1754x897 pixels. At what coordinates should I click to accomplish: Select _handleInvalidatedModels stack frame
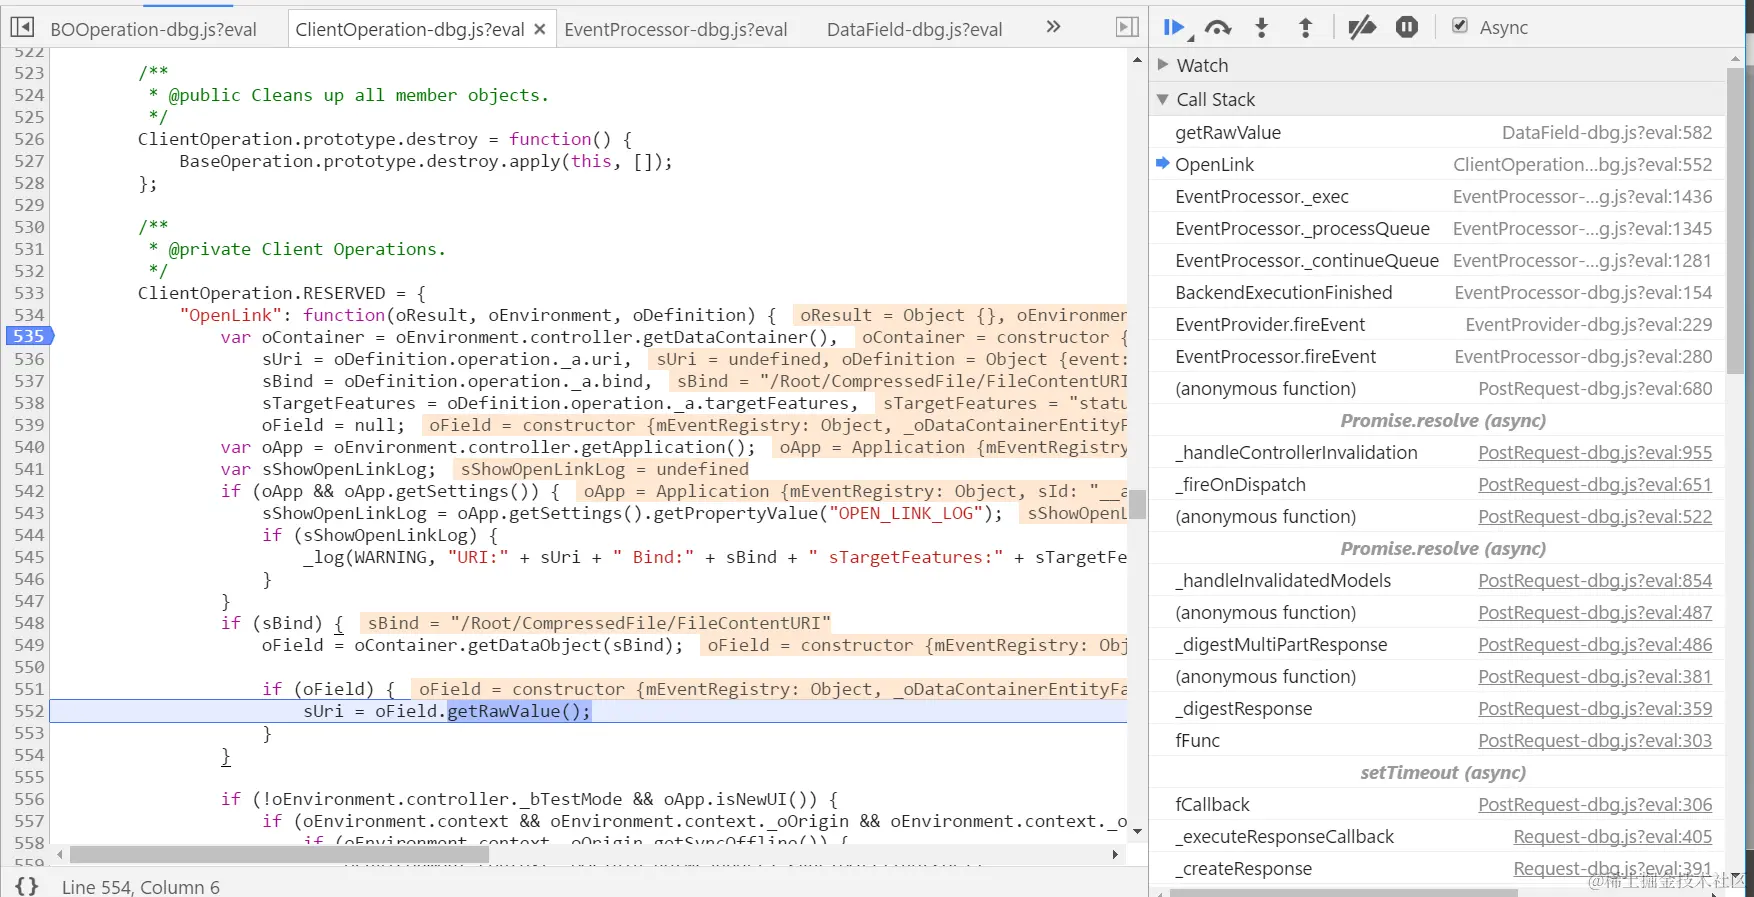point(1438,581)
